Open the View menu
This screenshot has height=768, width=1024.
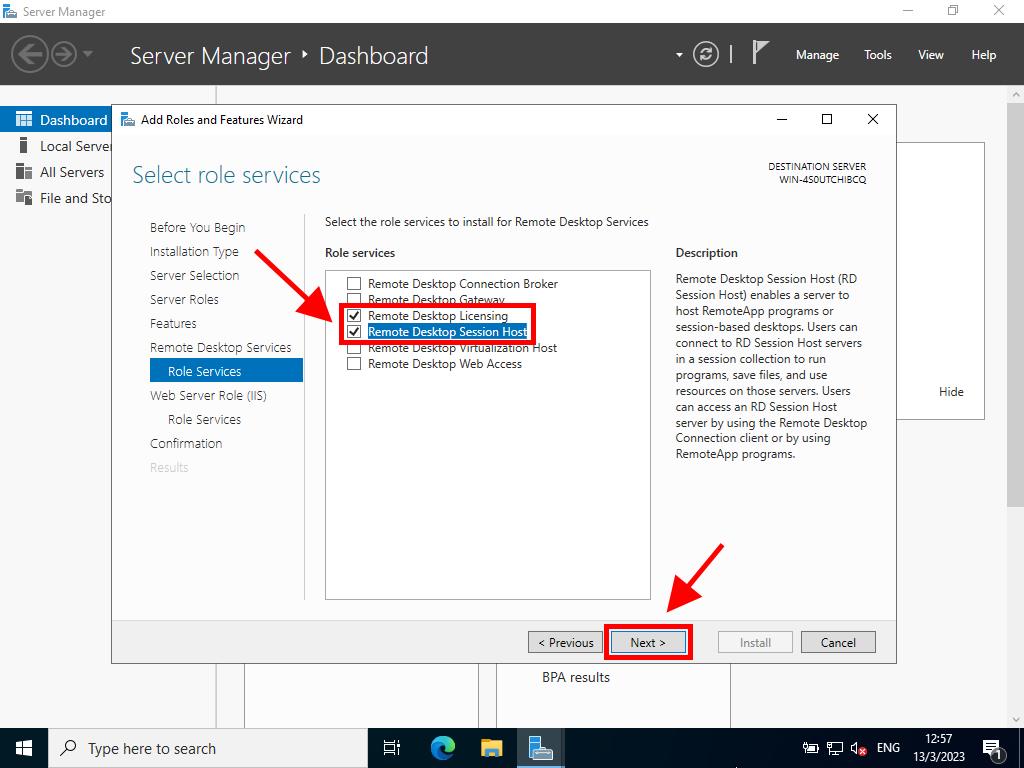[x=931, y=55]
